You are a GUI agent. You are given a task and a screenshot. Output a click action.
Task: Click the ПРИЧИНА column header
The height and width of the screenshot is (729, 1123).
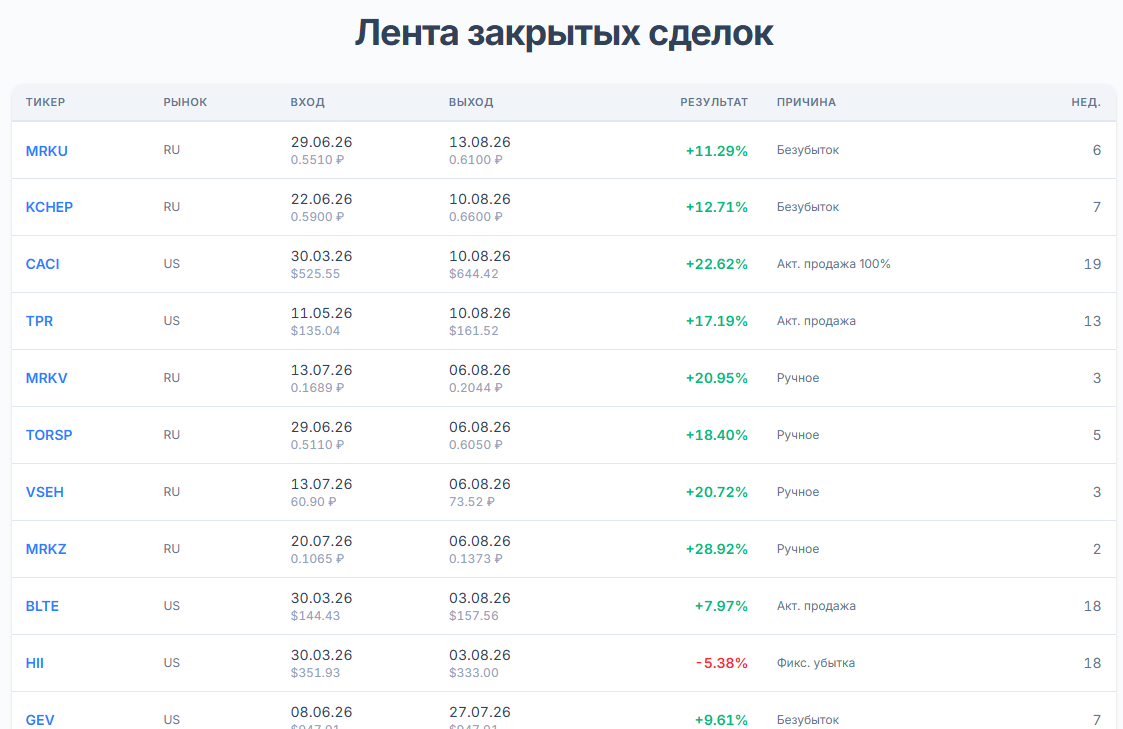click(806, 102)
